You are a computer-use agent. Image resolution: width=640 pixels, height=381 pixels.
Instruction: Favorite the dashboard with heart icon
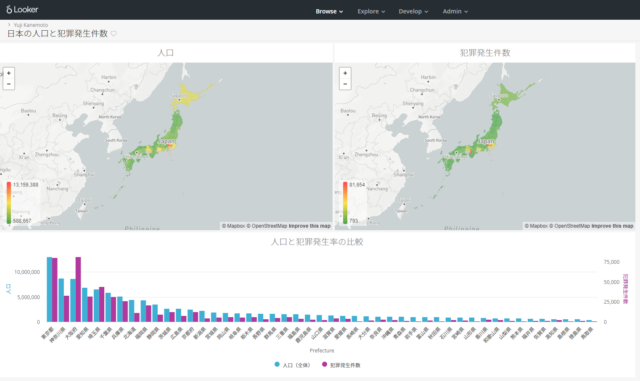pos(114,33)
